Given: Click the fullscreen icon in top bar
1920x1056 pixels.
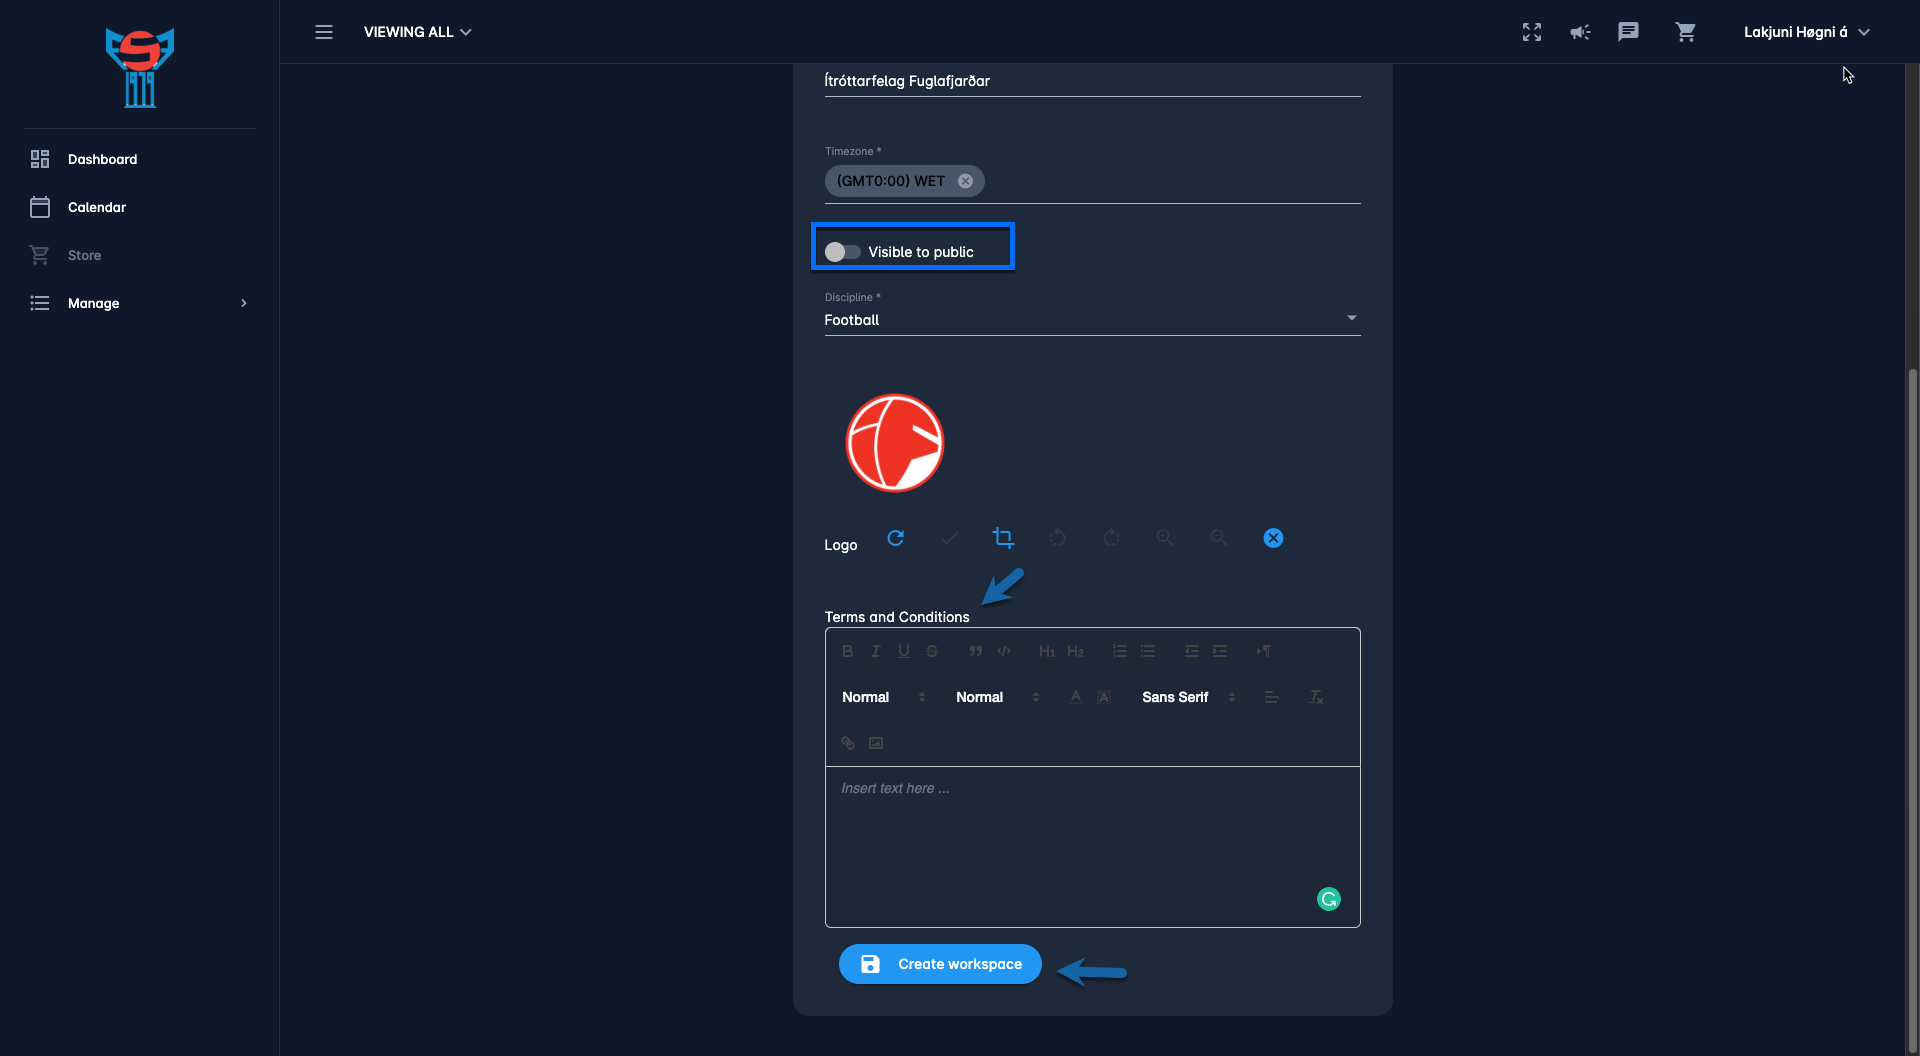Looking at the screenshot, I should pos(1531,32).
